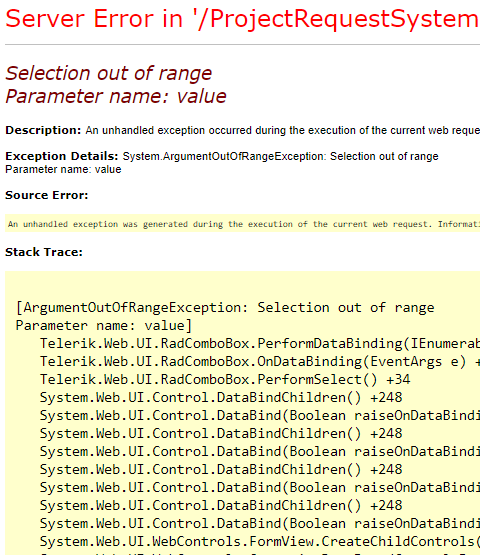The width and height of the screenshot is (480, 555).
Task: Click the plain 'Parameter name: value' text under Exception Details
Action: (63, 169)
